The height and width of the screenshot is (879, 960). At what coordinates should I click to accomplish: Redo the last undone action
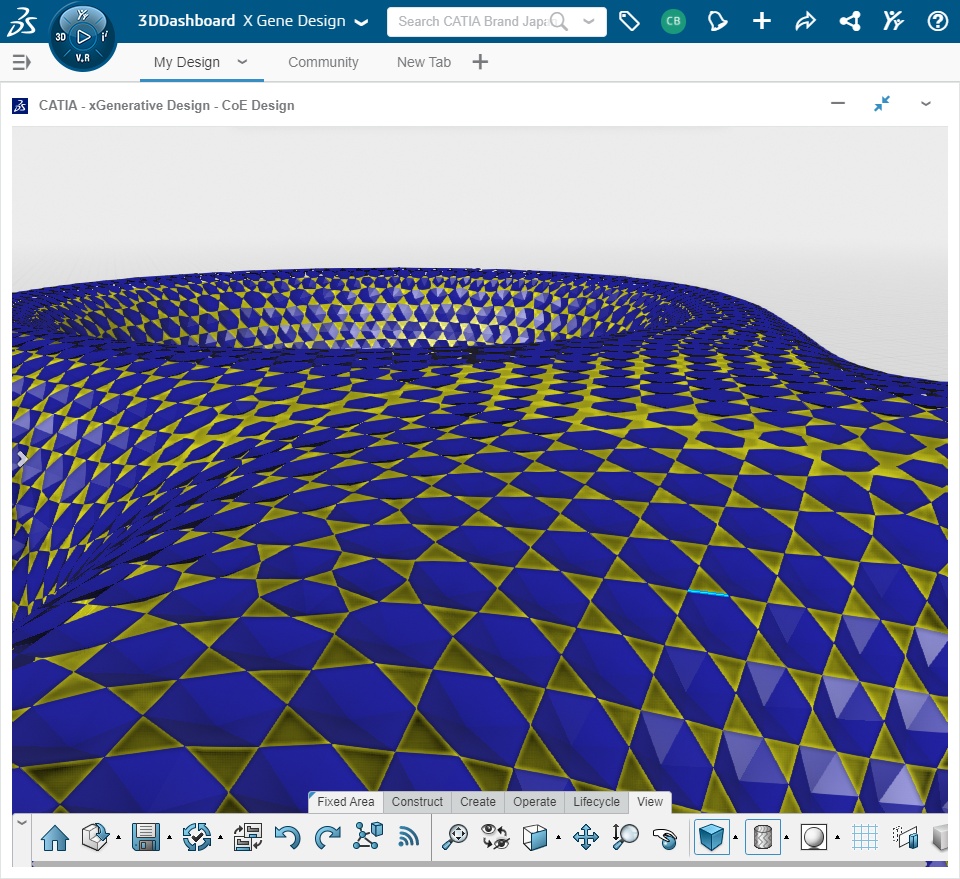(327, 837)
